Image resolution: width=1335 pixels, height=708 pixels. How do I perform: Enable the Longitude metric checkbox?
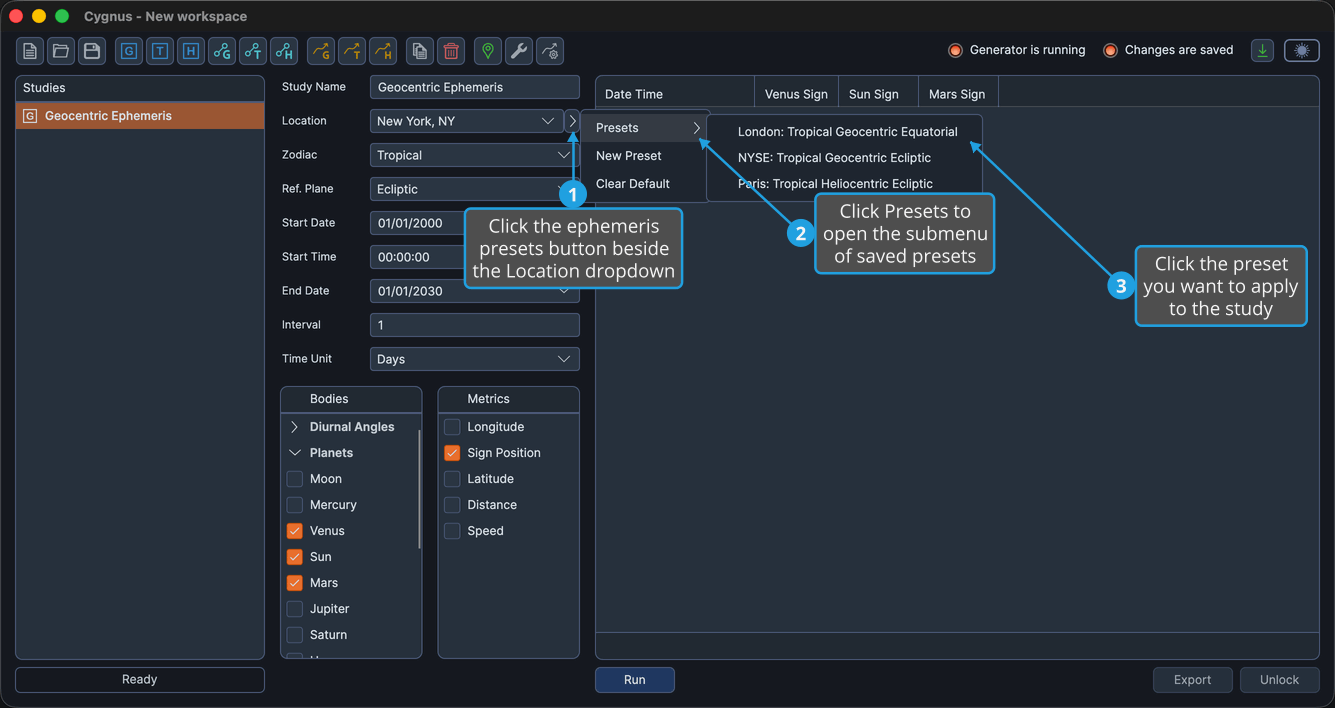point(452,427)
